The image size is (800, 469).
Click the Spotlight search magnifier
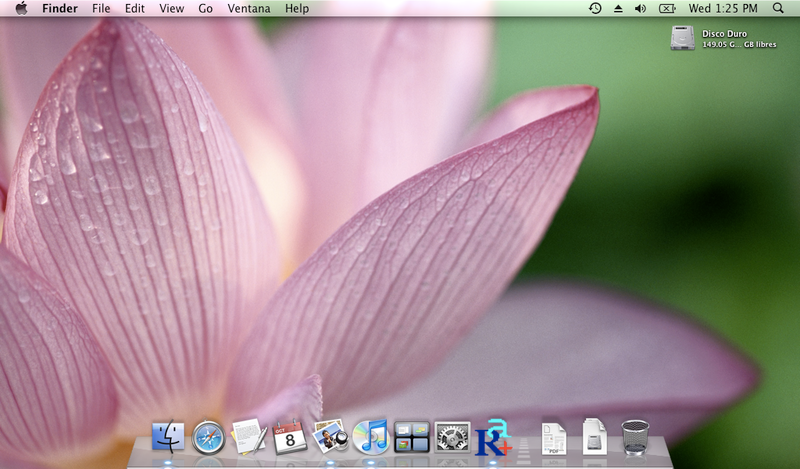pos(778,8)
